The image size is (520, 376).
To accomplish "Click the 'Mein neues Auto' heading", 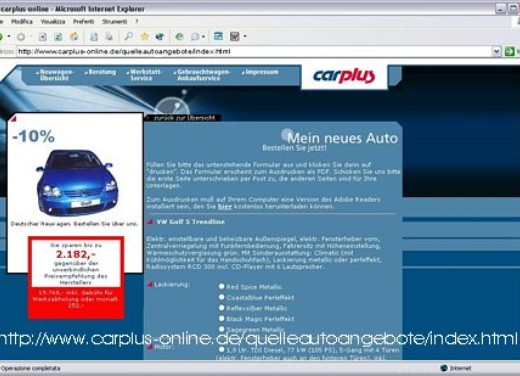I will click(343, 138).
